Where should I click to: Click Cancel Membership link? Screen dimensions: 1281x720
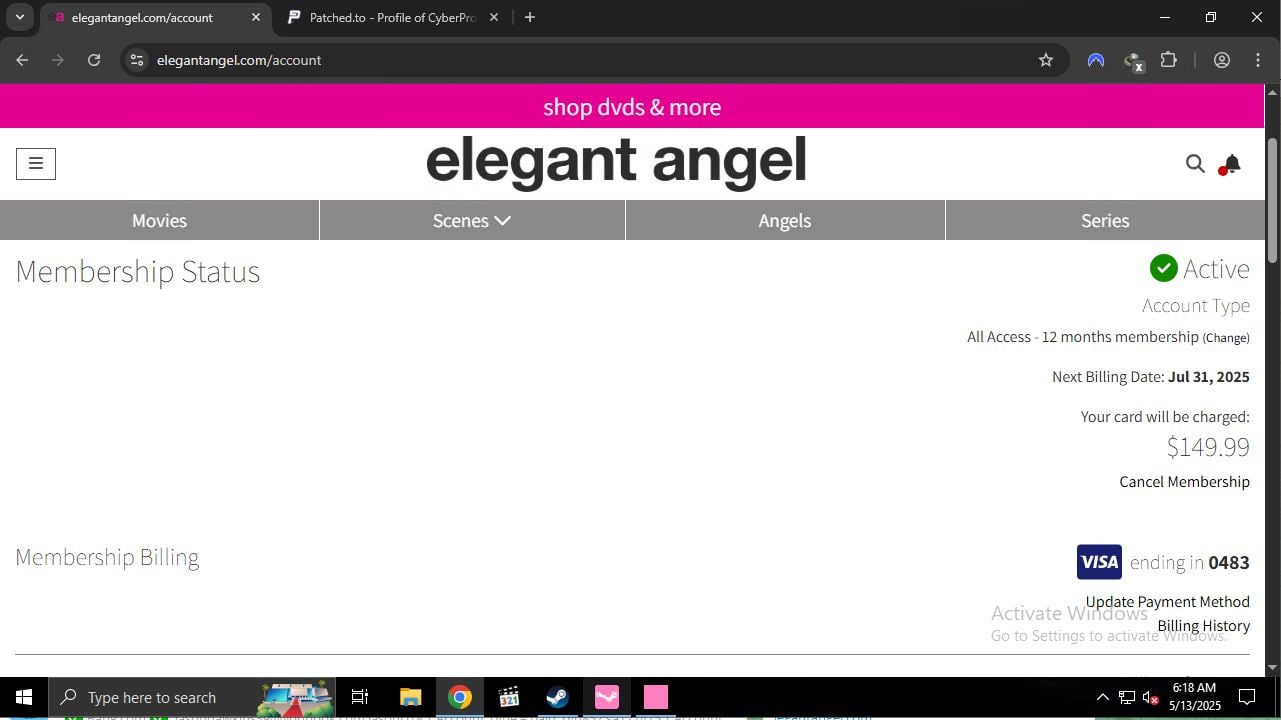(x=1184, y=482)
